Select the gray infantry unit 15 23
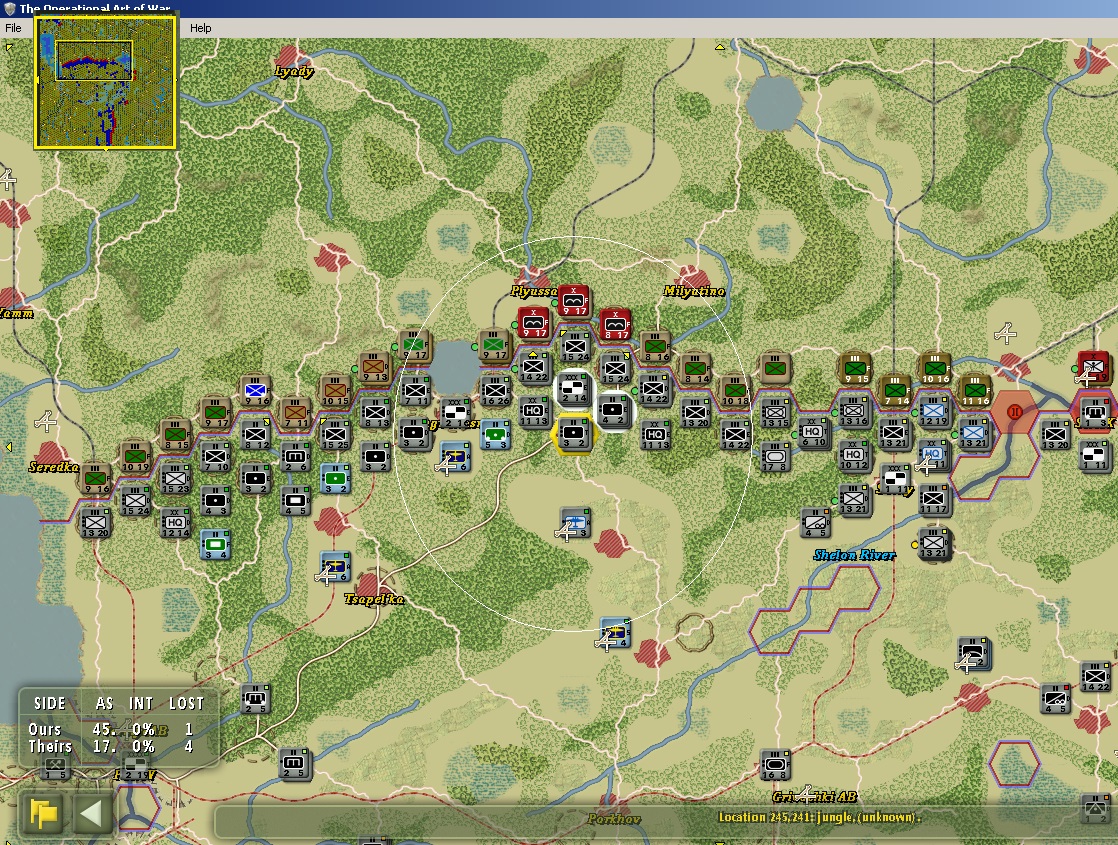 [175, 478]
